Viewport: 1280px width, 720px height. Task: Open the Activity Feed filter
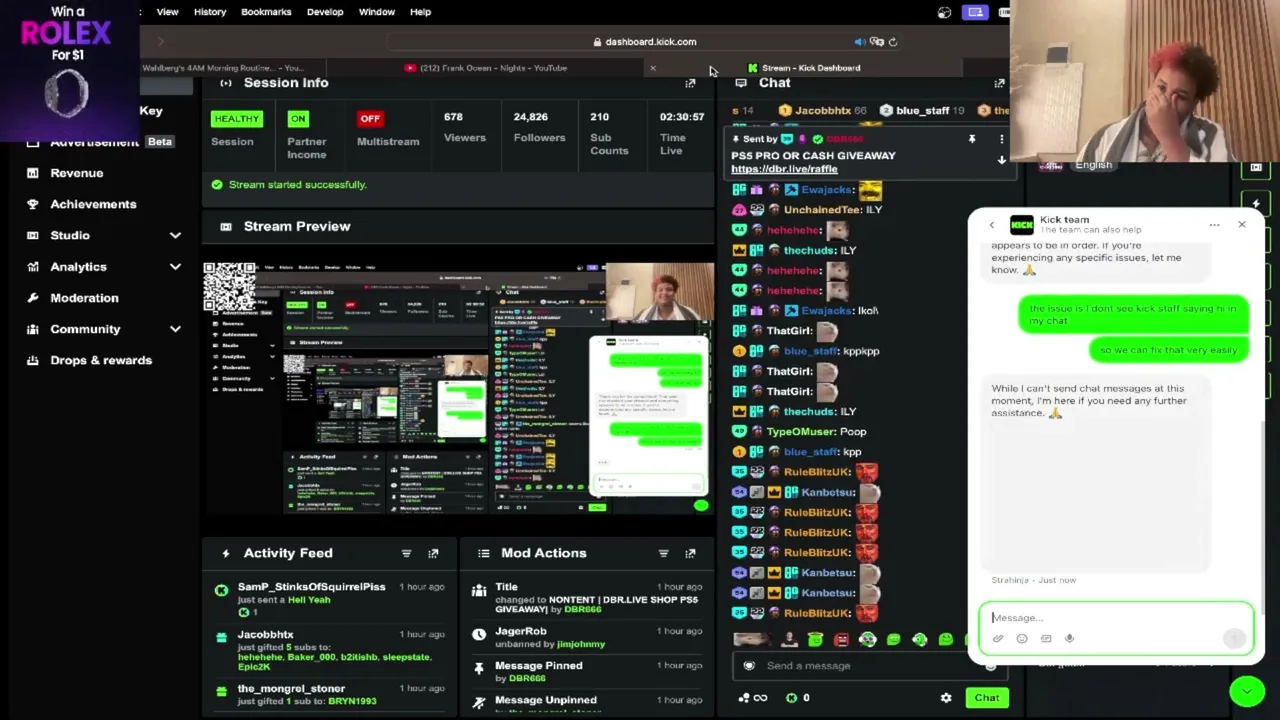[x=406, y=553]
